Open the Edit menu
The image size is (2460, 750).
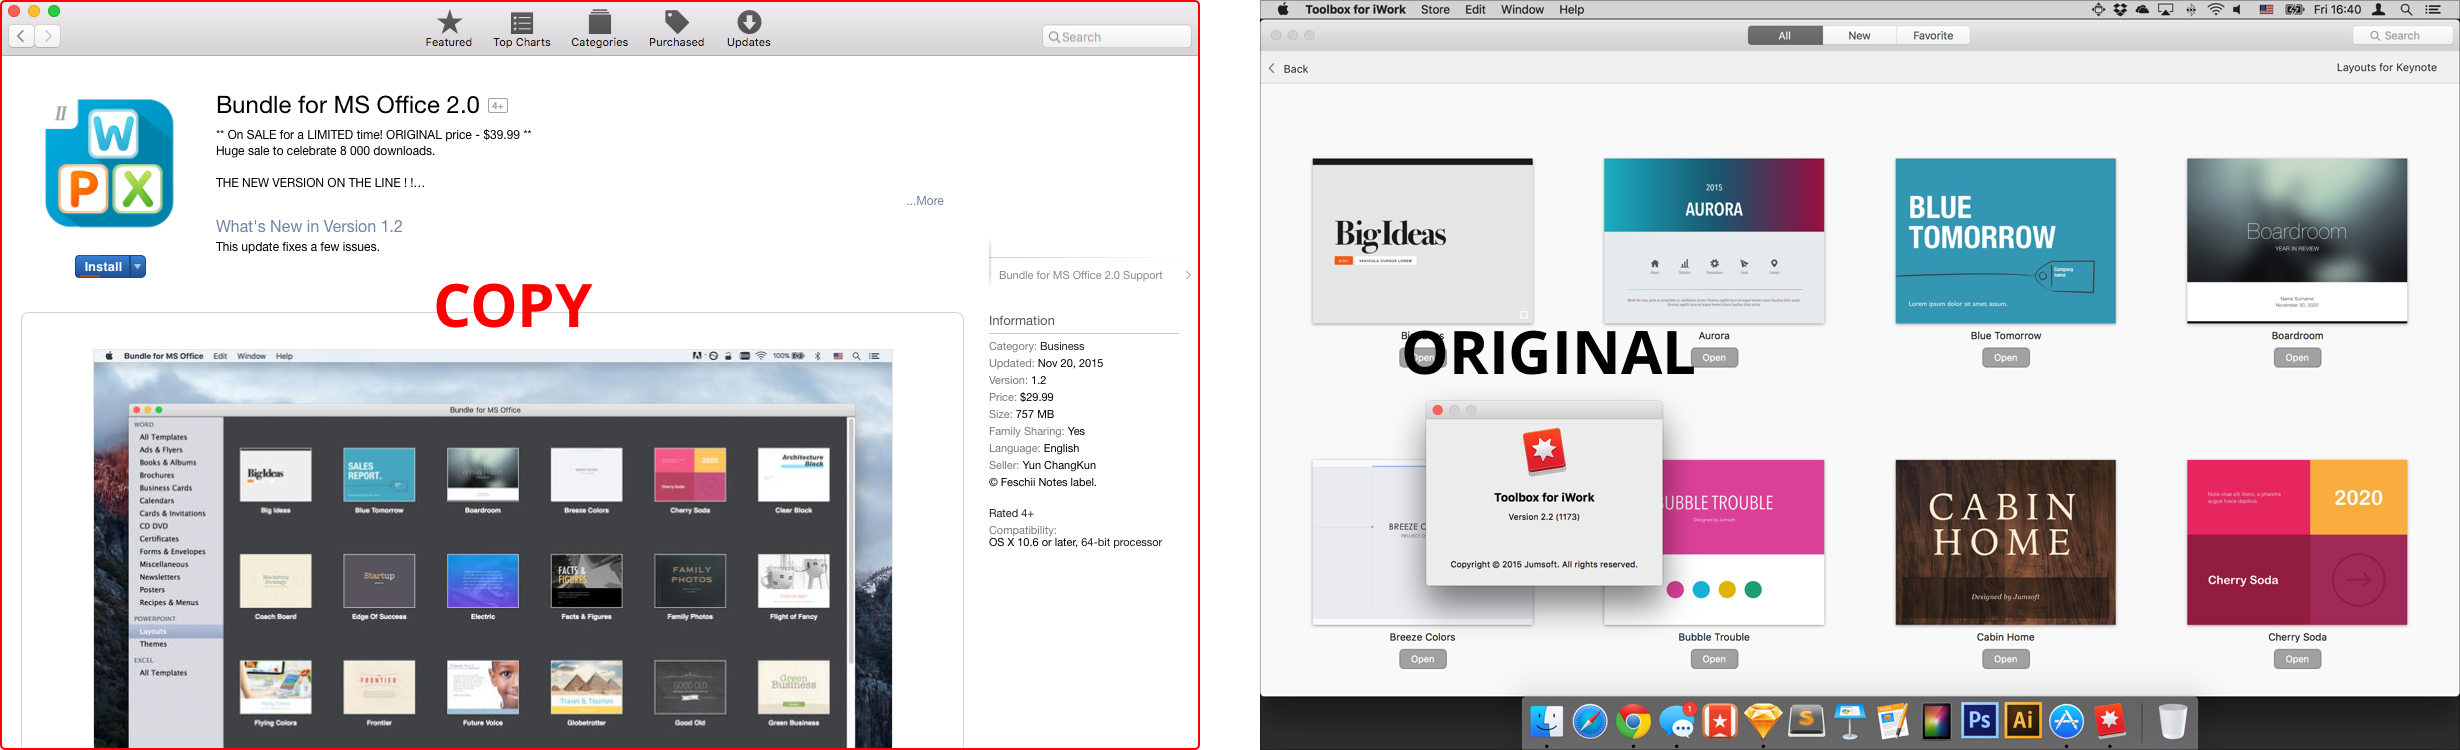click(x=1475, y=10)
